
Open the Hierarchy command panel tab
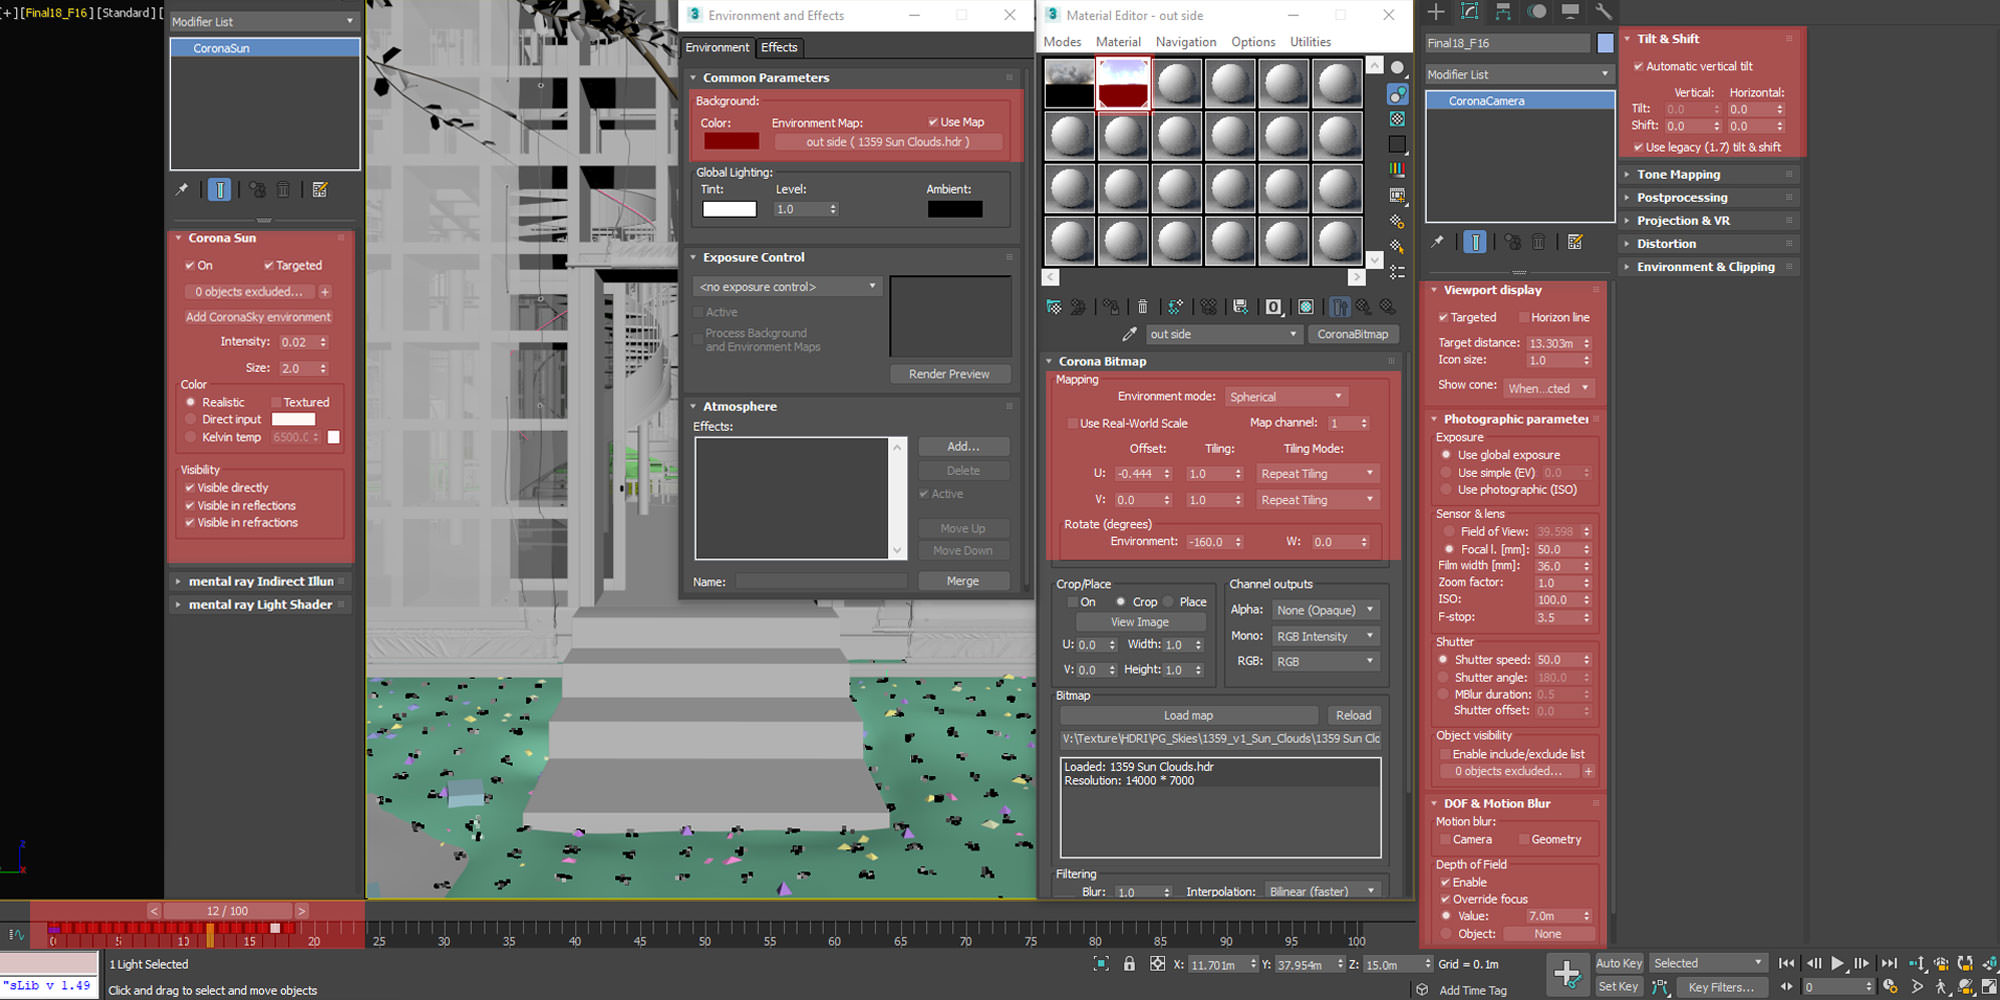point(1503,12)
